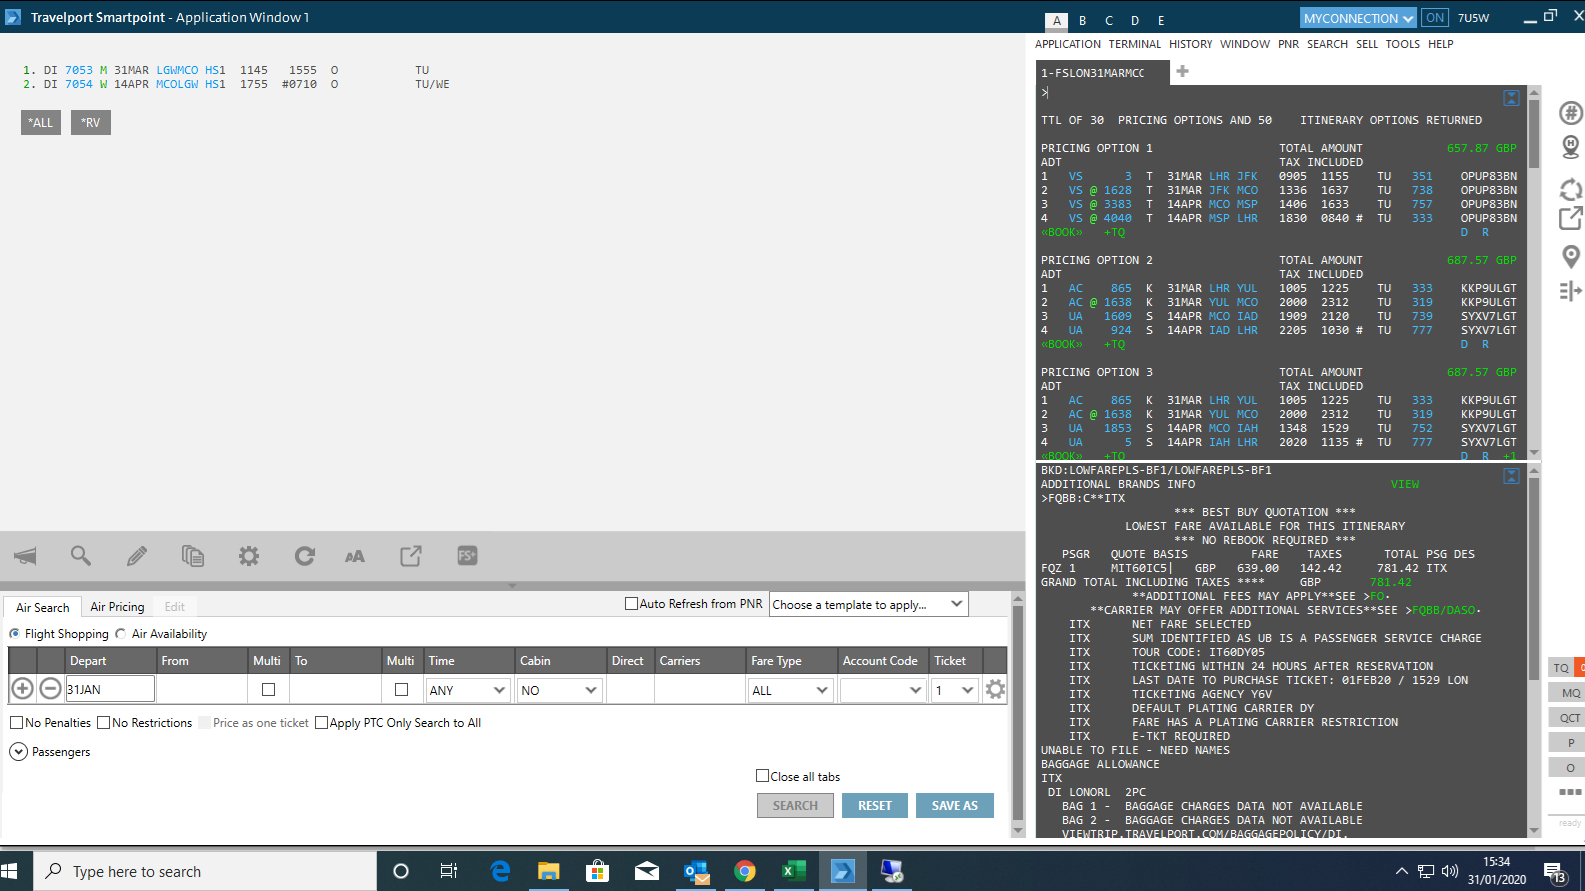Screen dimensions: 1585x891
Task: Select the Air Availability radio button
Action: tap(121, 634)
